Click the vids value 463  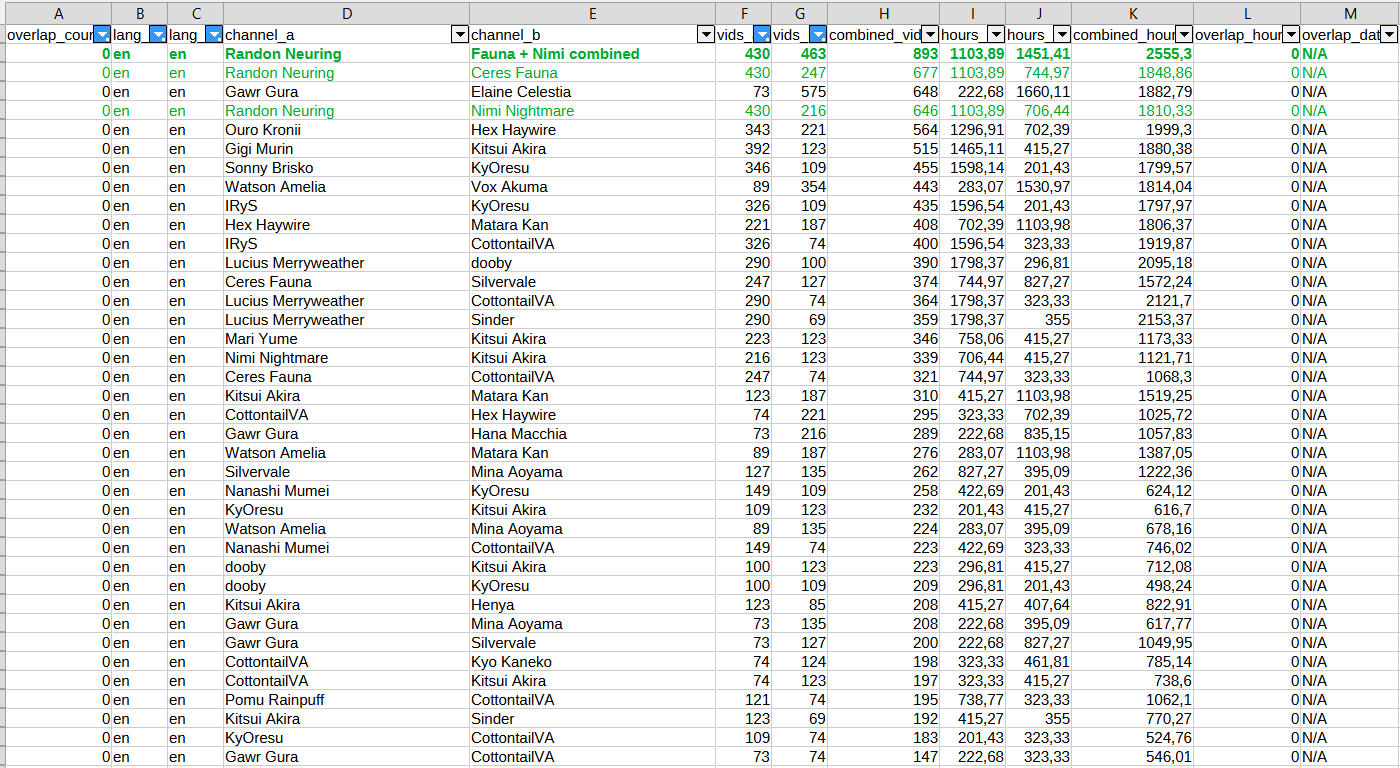pyautogui.click(x=800, y=54)
